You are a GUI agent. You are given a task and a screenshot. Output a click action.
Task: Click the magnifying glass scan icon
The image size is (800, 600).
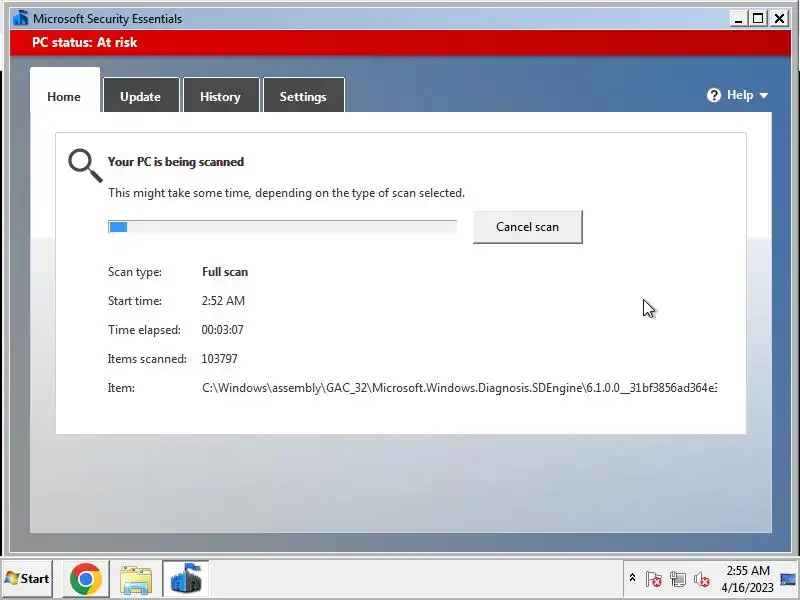pyautogui.click(x=85, y=165)
